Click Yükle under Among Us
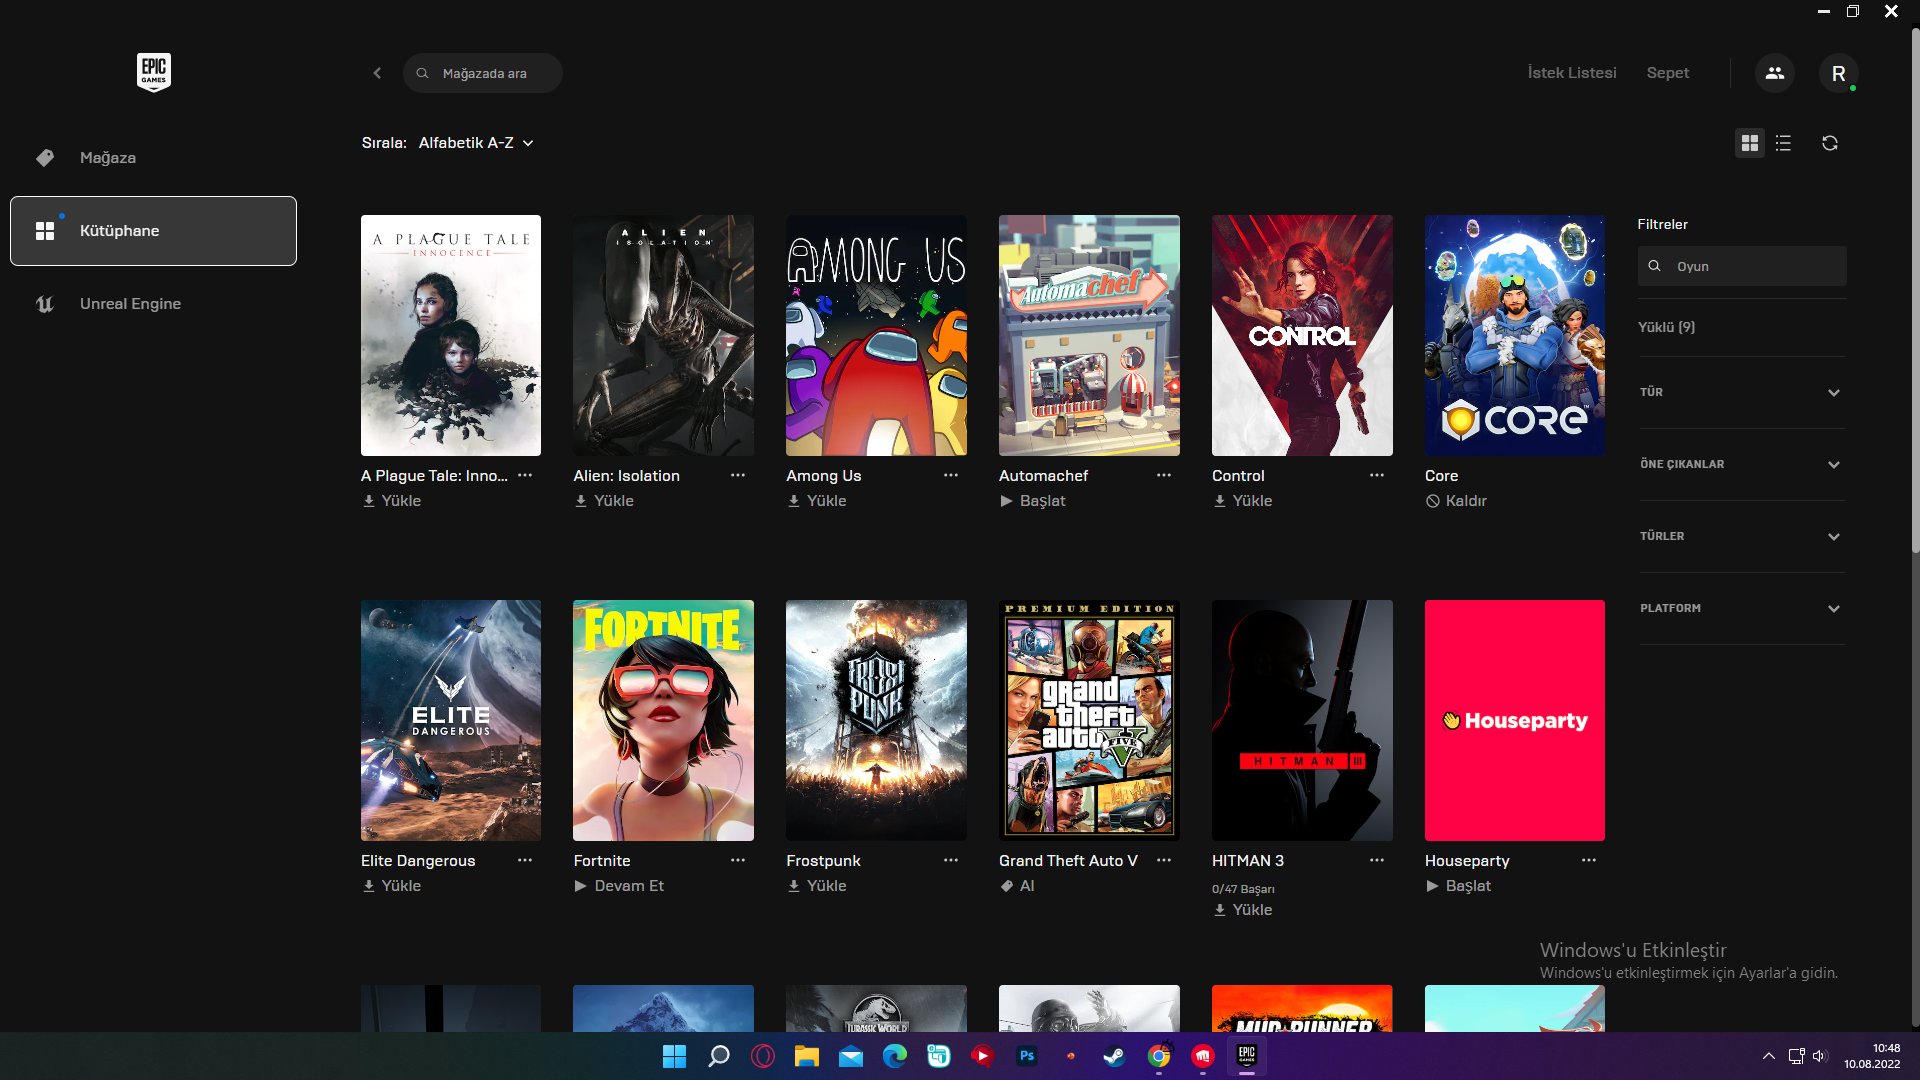 [817, 501]
